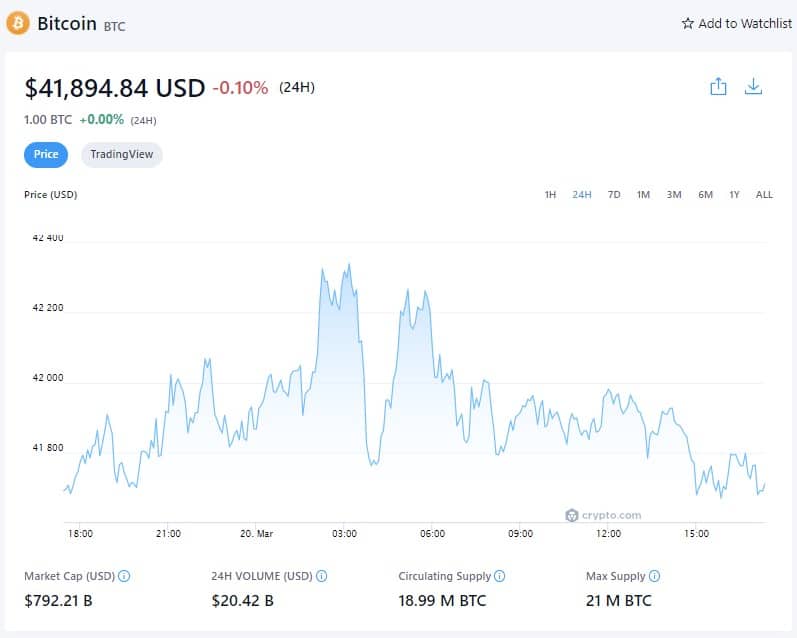Click the 18.99 M BTC supply value
Image resolution: width=797 pixels, height=638 pixels.
pos(442,601)
